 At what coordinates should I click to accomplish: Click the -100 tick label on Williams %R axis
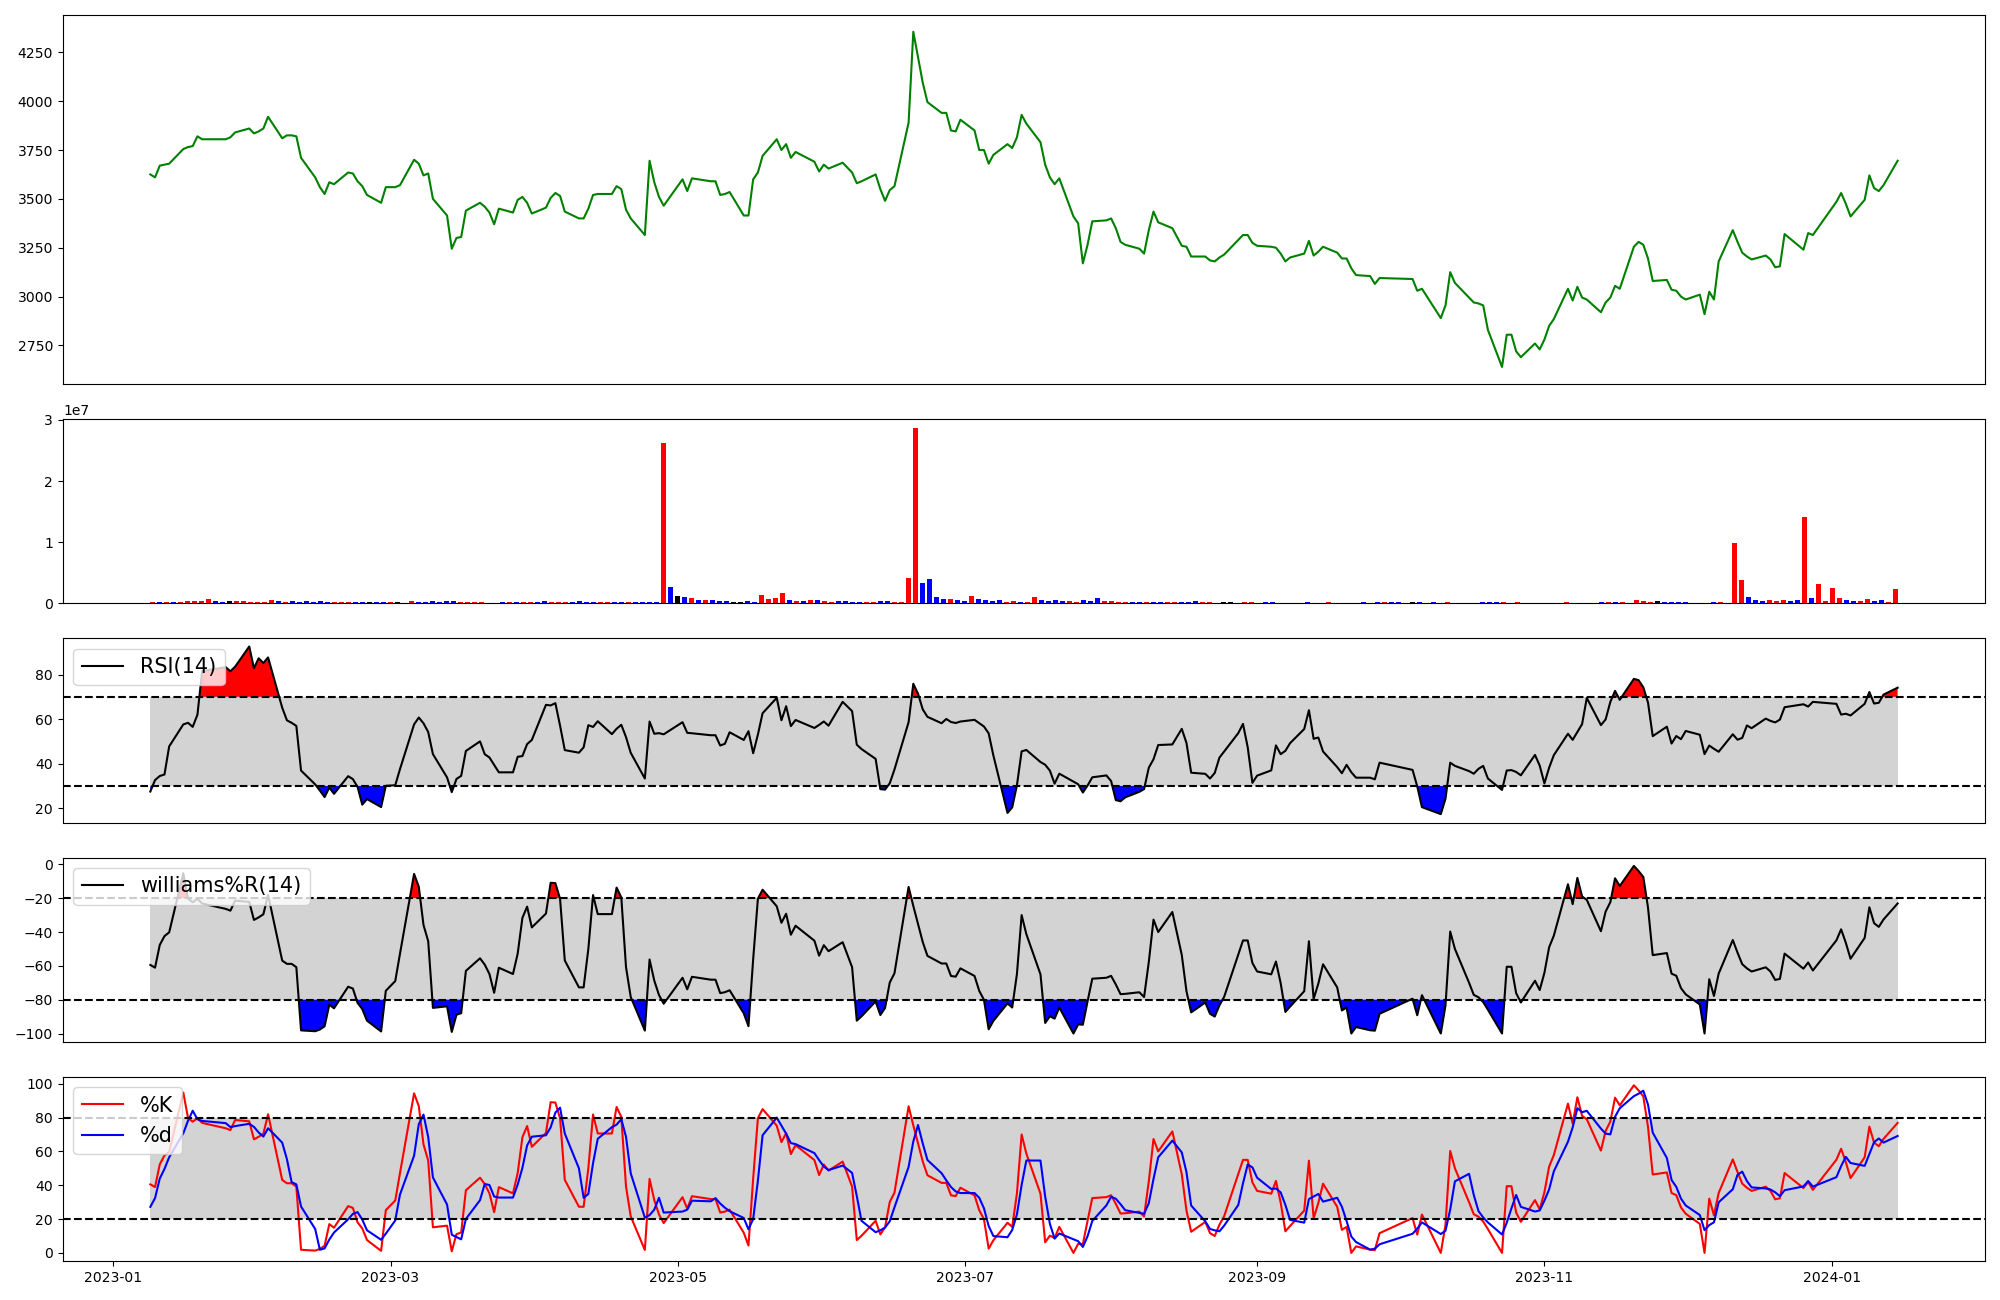tap(34, 1034)
